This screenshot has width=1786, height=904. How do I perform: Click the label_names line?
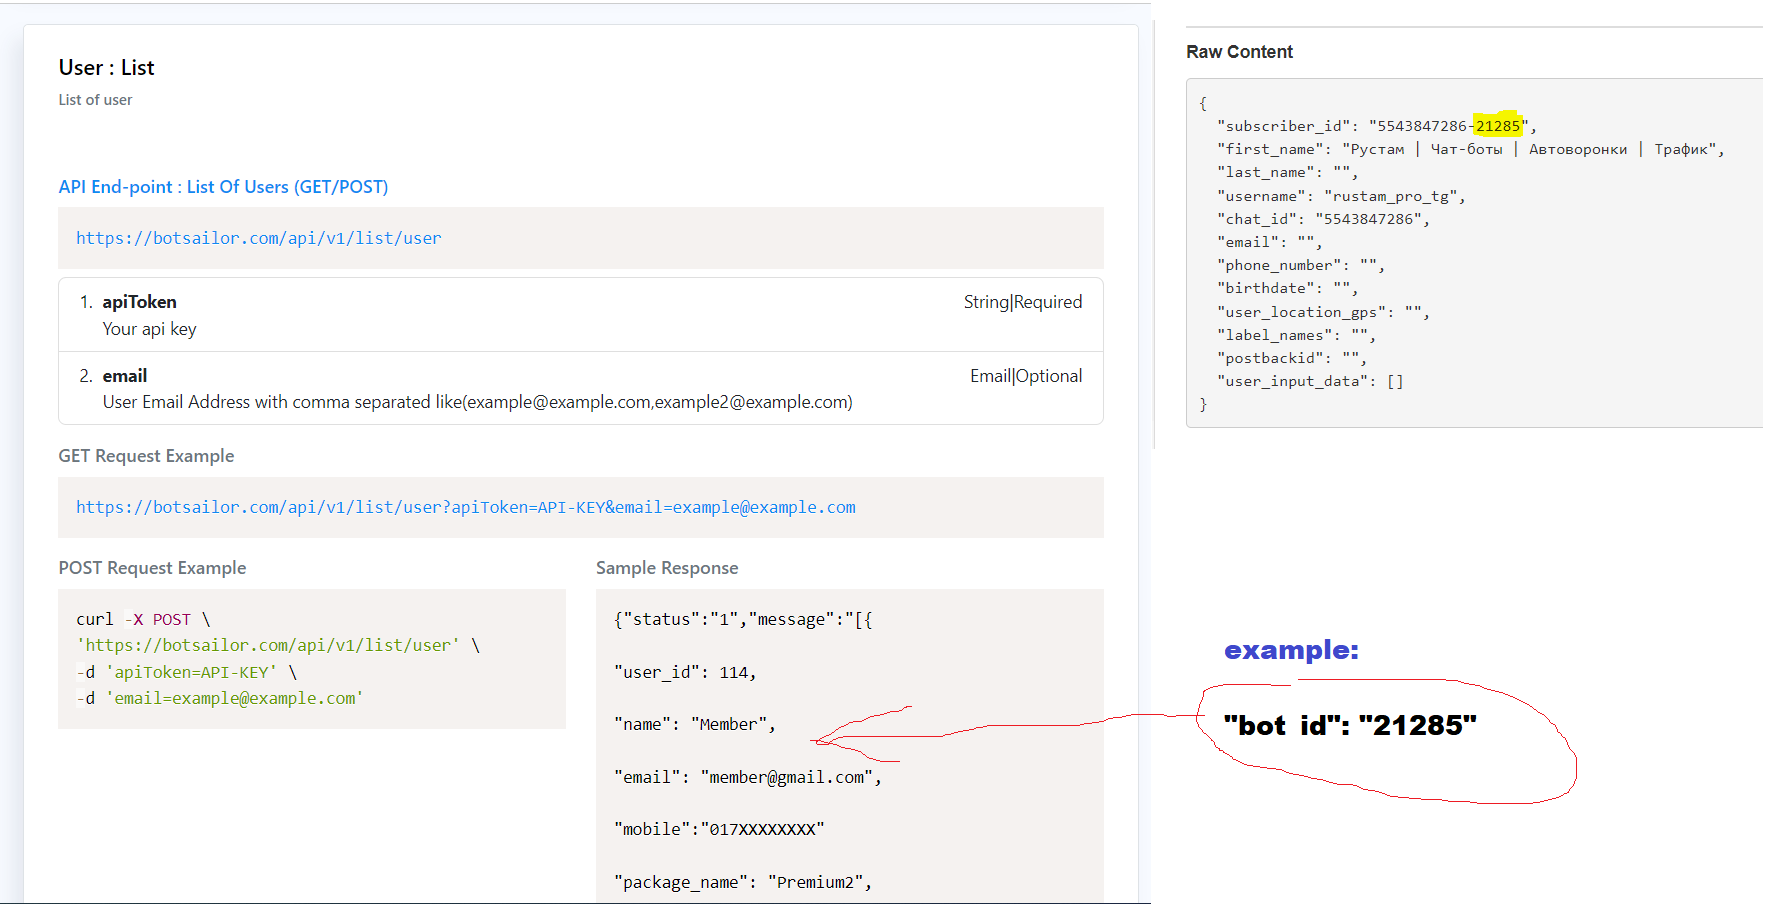tap(1297, 335)
